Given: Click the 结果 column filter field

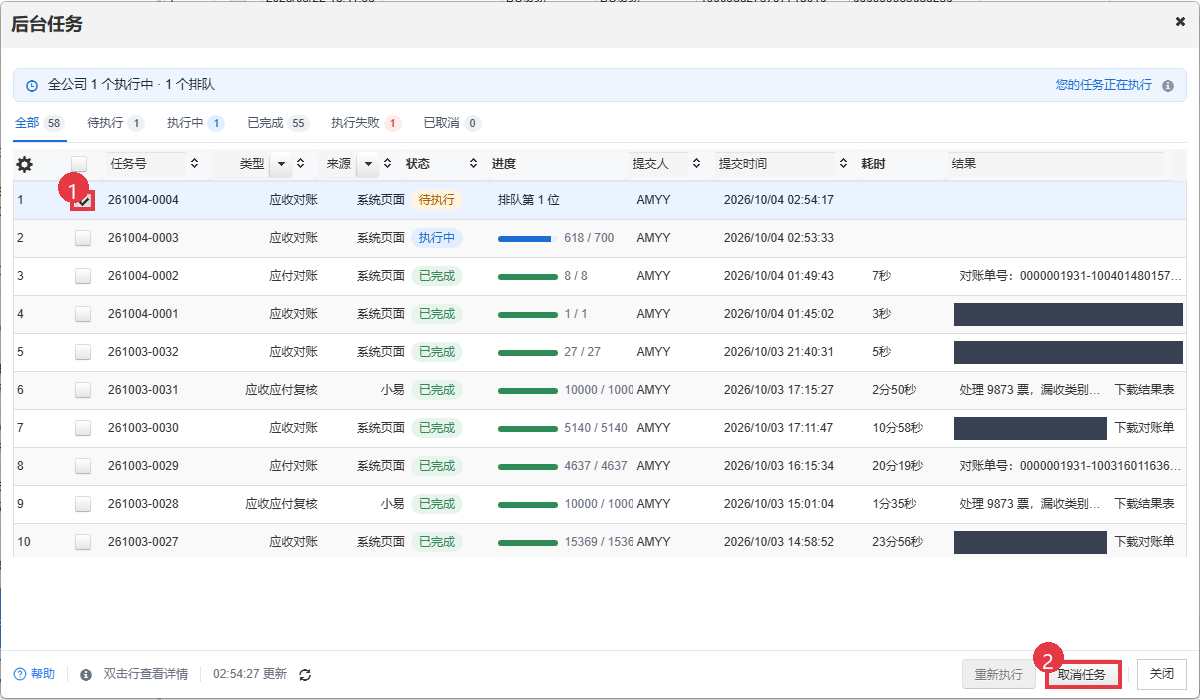Looking at the screenshot, I should 1055,164.
